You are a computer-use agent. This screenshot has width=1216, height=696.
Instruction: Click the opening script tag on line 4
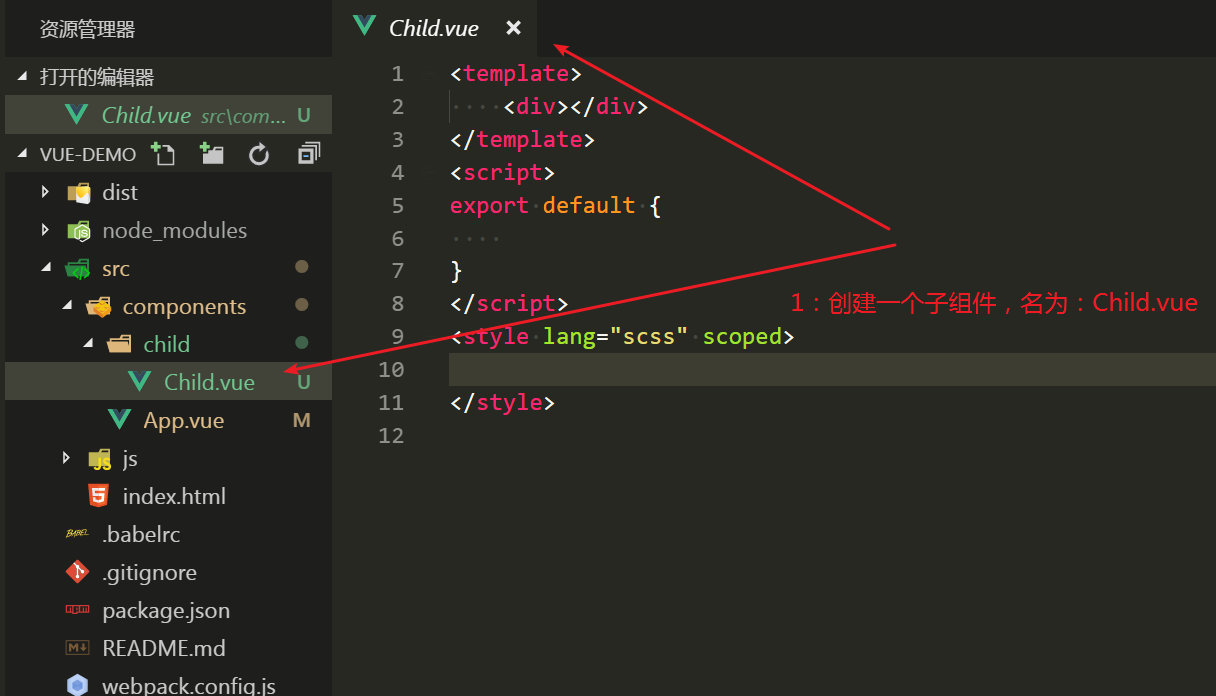(503, 173)
